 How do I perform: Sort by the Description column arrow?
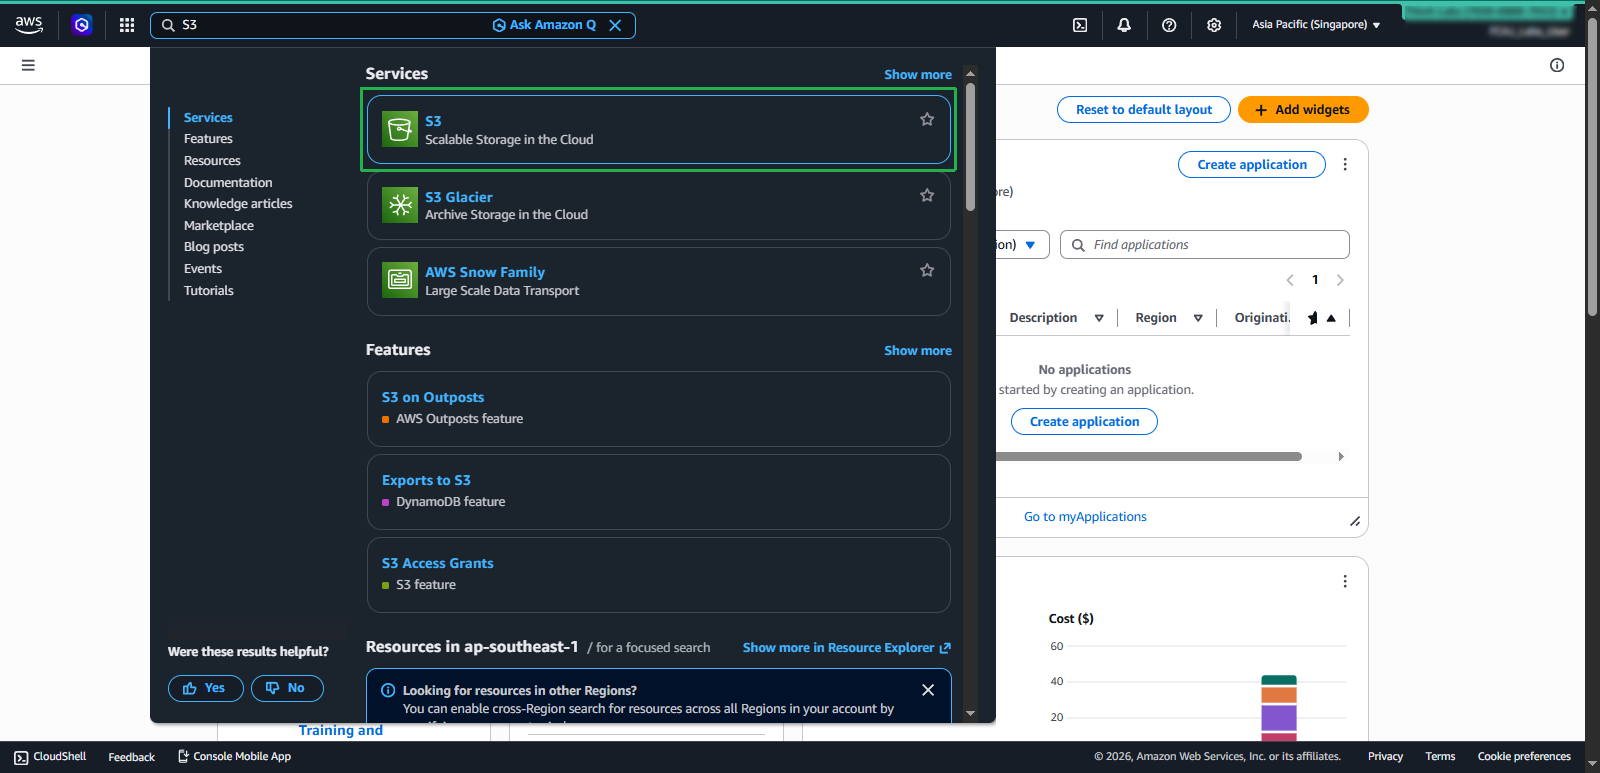click(x=1099, y=318)
